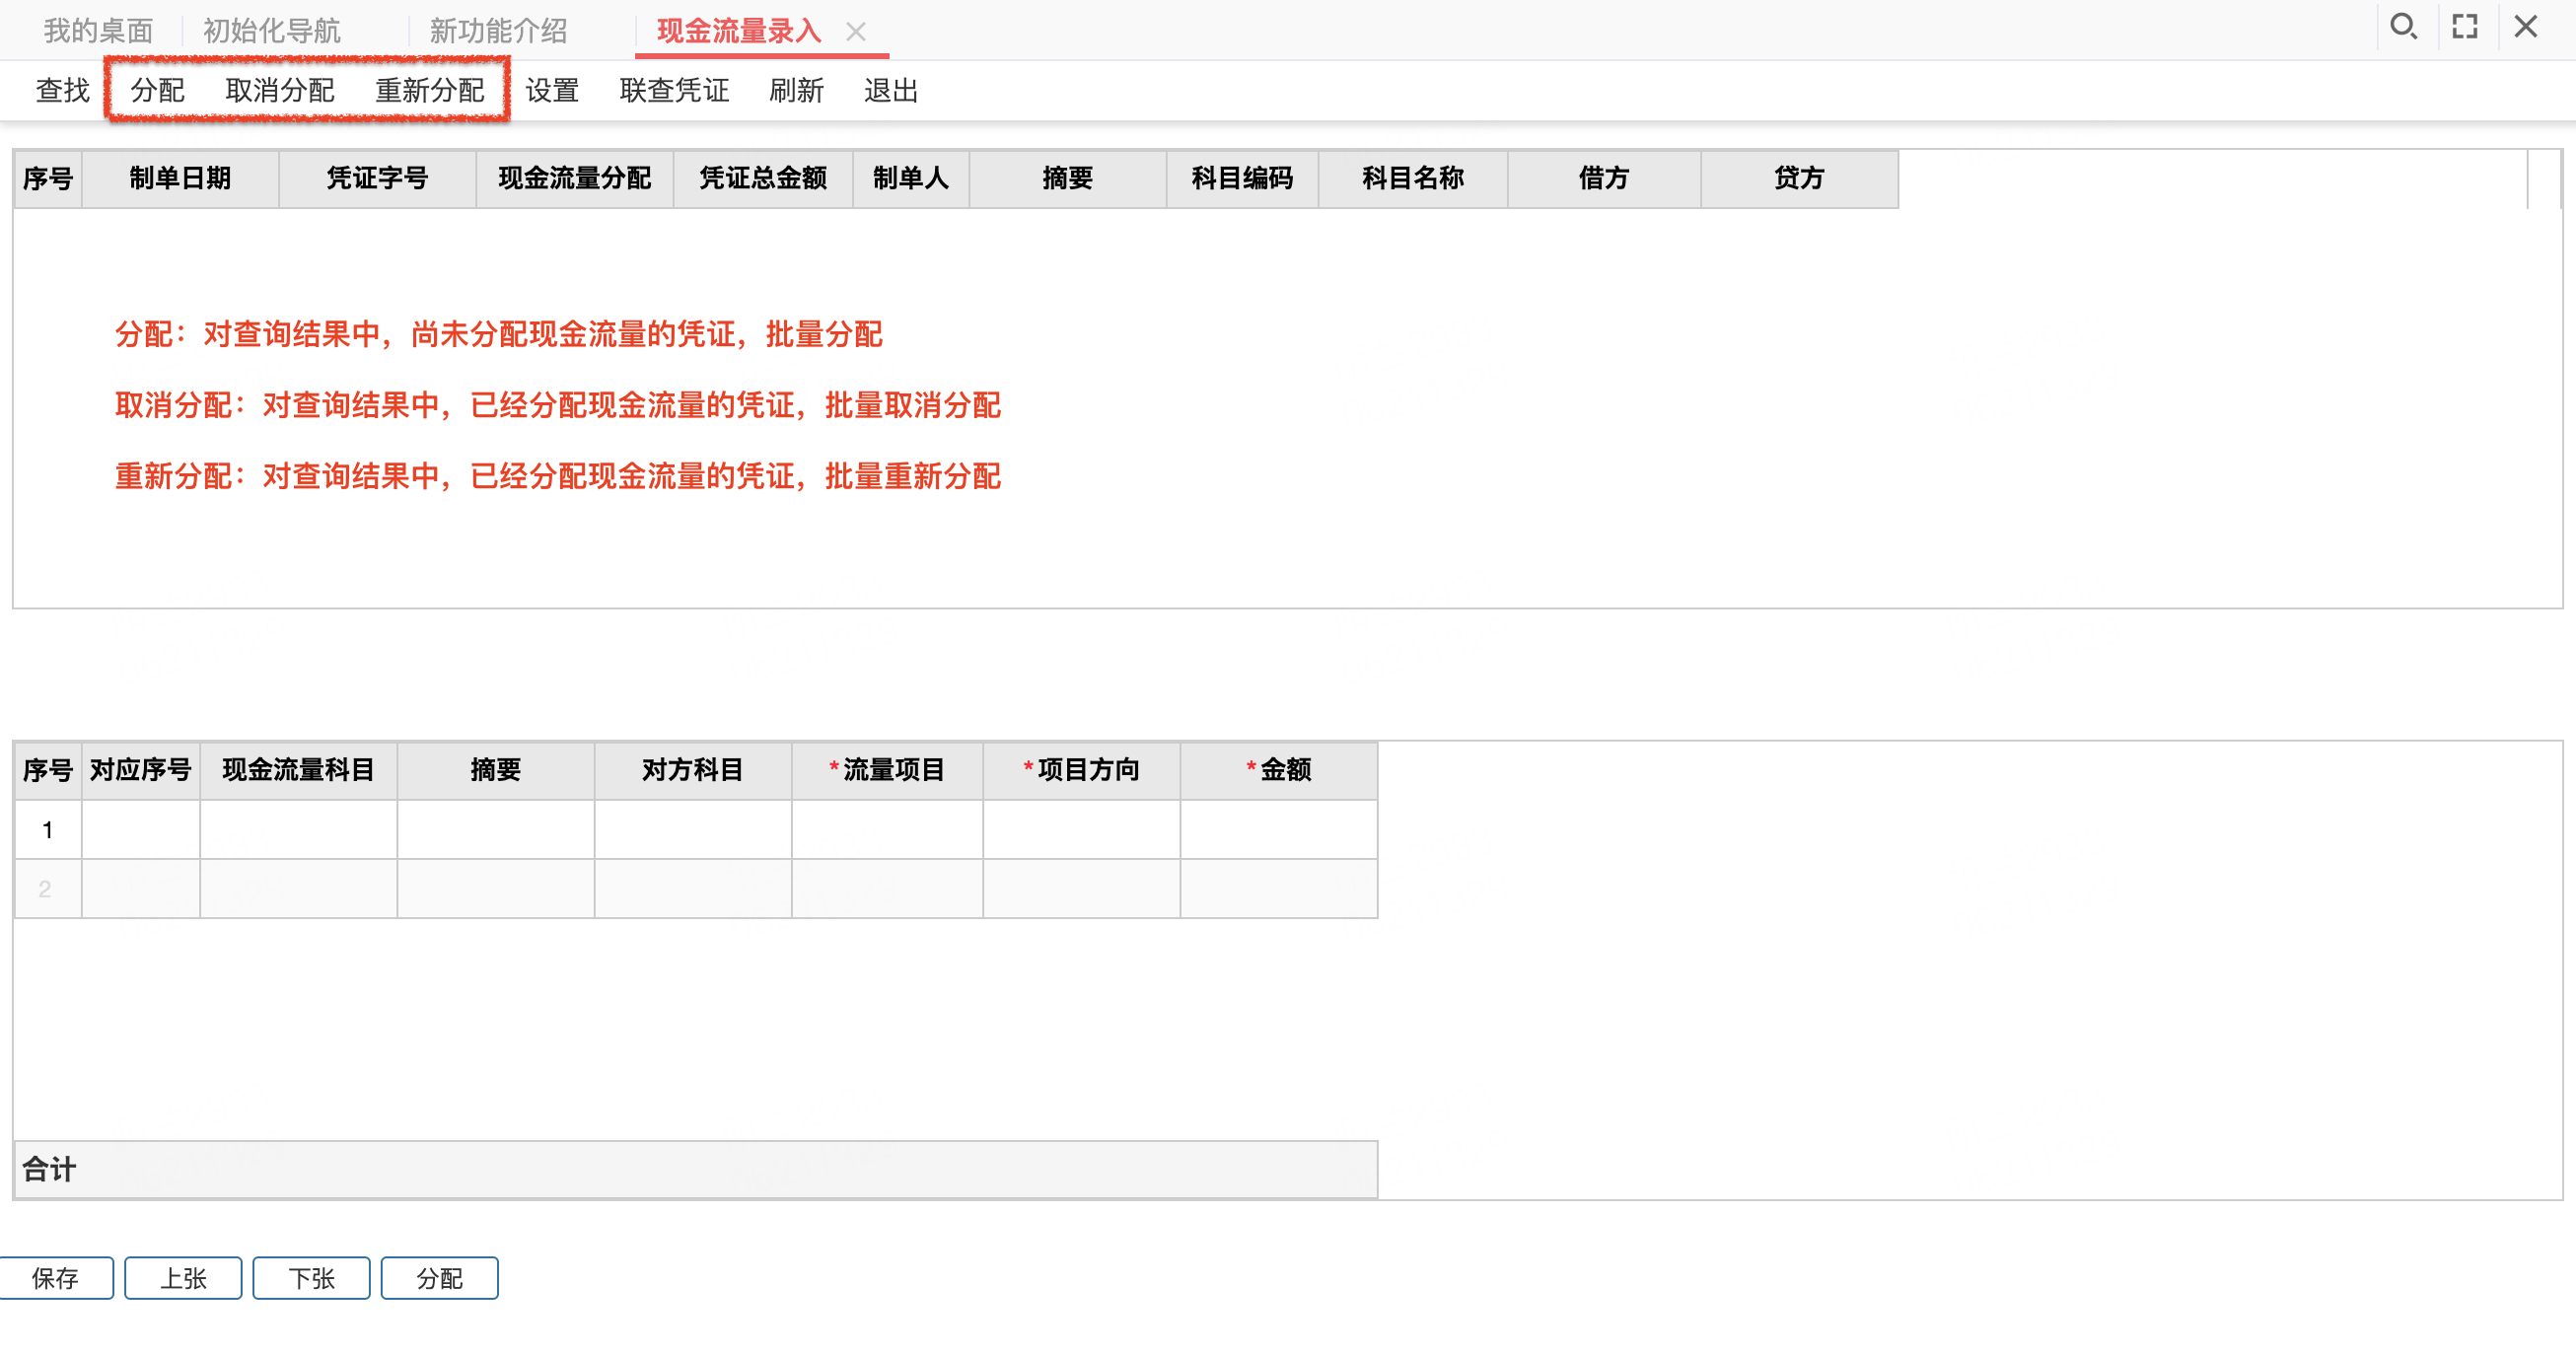Image resolution: width=2576 pixels, height=1355 pixels.
Task: Click 取消分配 in the toolbar
Action: click(x=279, y=91)
